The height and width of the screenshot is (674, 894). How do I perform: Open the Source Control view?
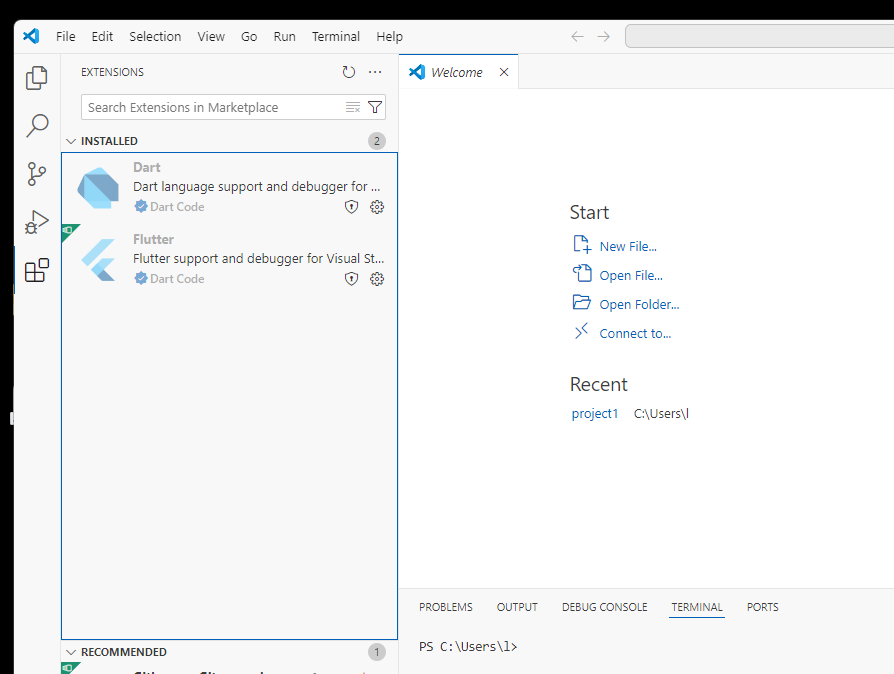tap(36, 174)
